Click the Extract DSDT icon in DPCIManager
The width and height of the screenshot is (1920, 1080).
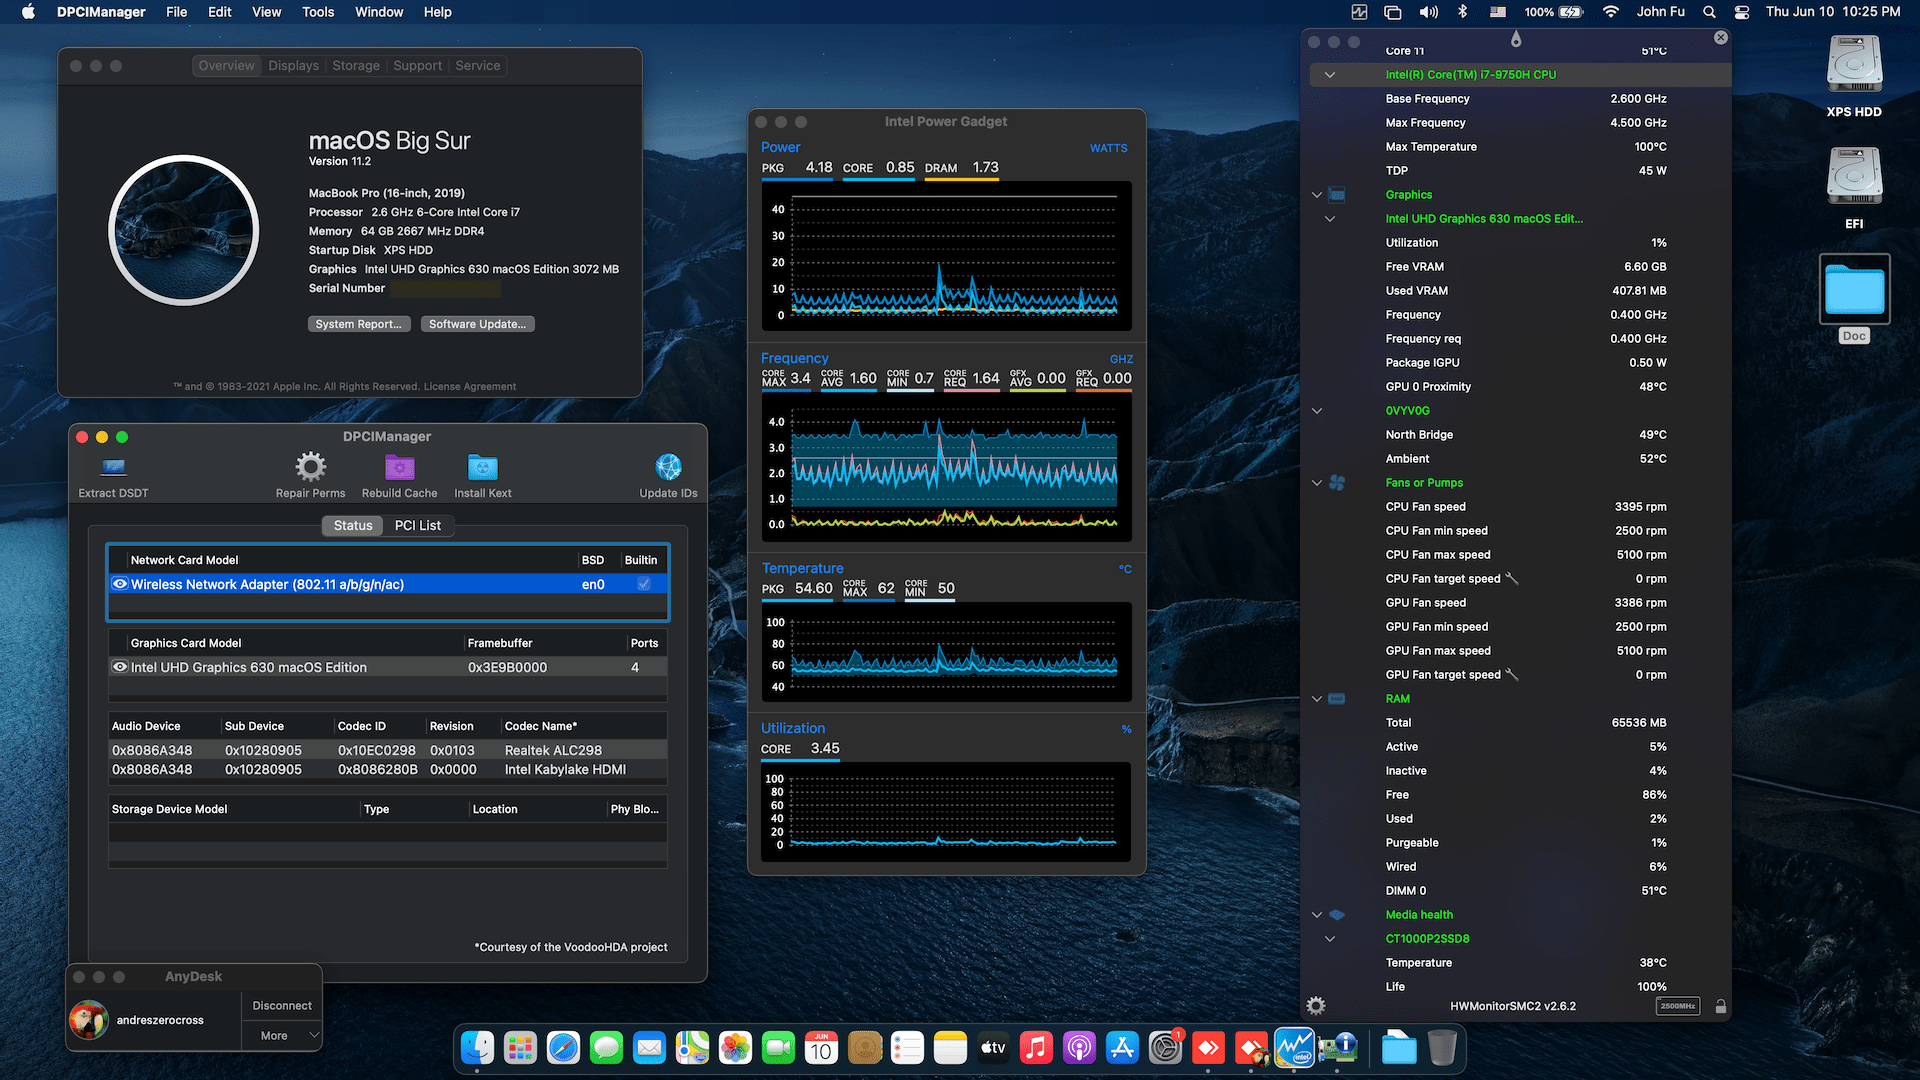pyautogui.click(x=113, y=467)
